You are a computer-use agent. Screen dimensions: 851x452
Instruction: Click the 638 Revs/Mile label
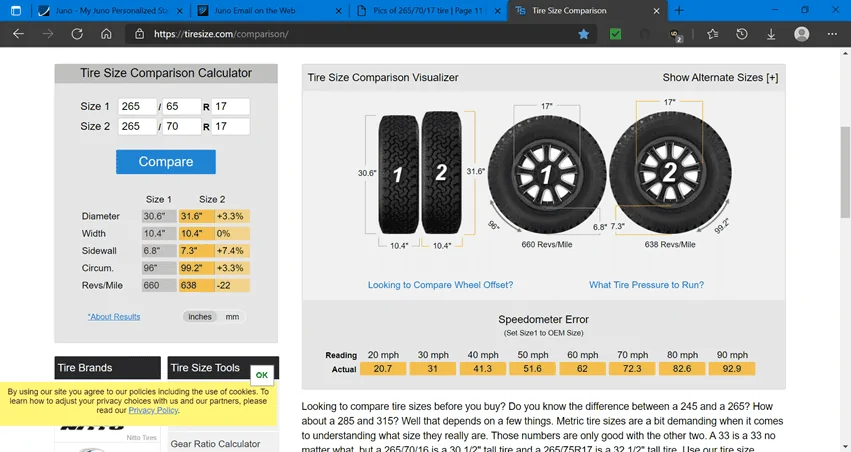point(670,245)
